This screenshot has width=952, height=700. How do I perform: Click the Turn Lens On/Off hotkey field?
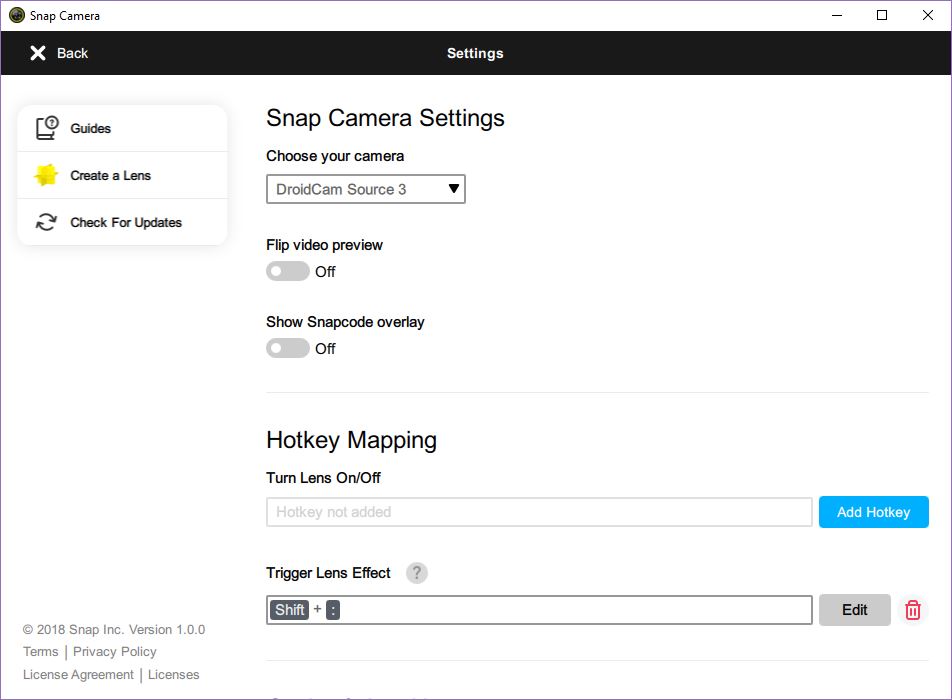click(x=539, y=512)
